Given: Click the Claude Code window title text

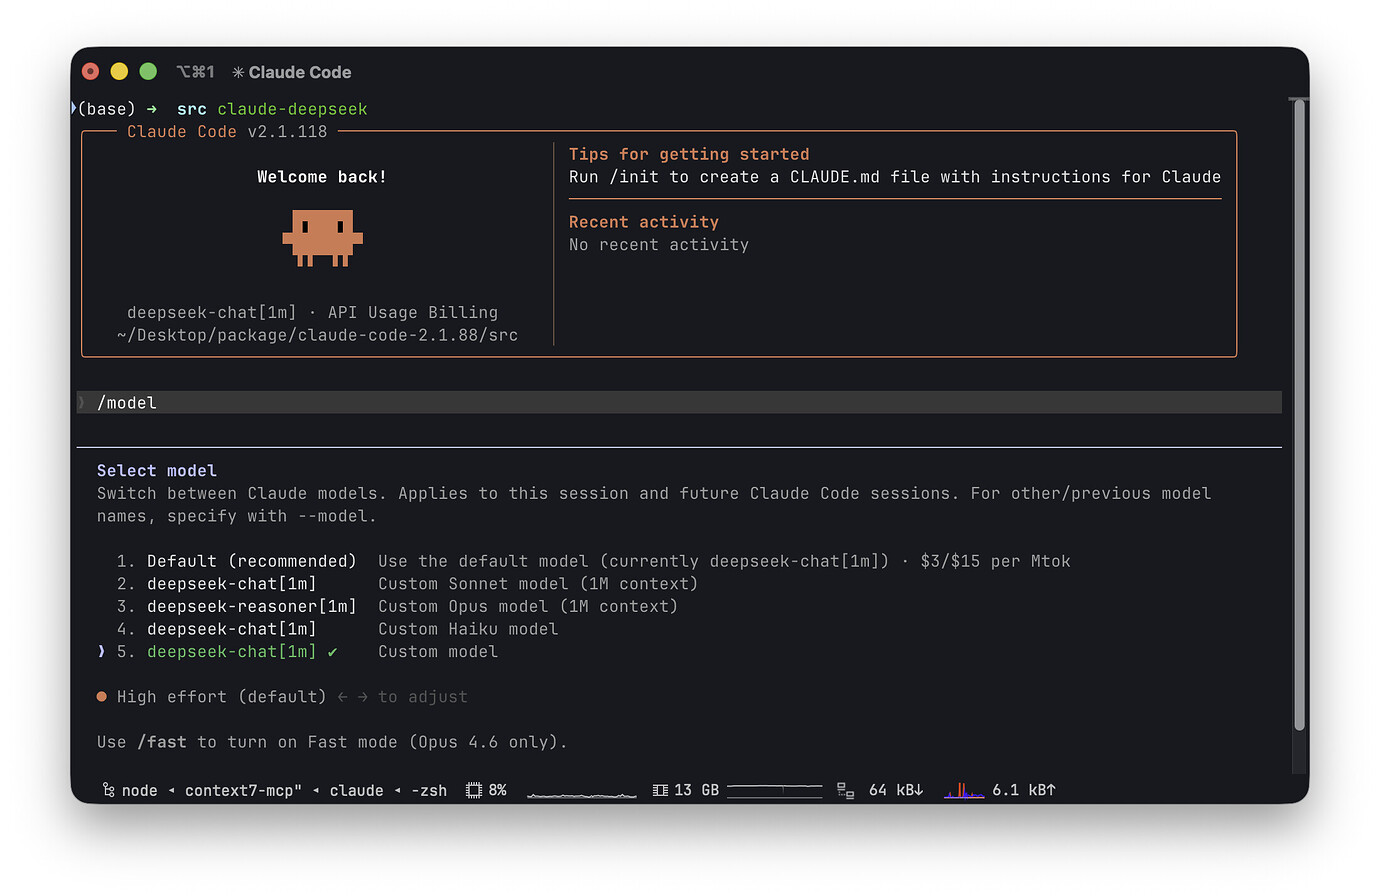Looking at the screenshot, I should point(300,72).
